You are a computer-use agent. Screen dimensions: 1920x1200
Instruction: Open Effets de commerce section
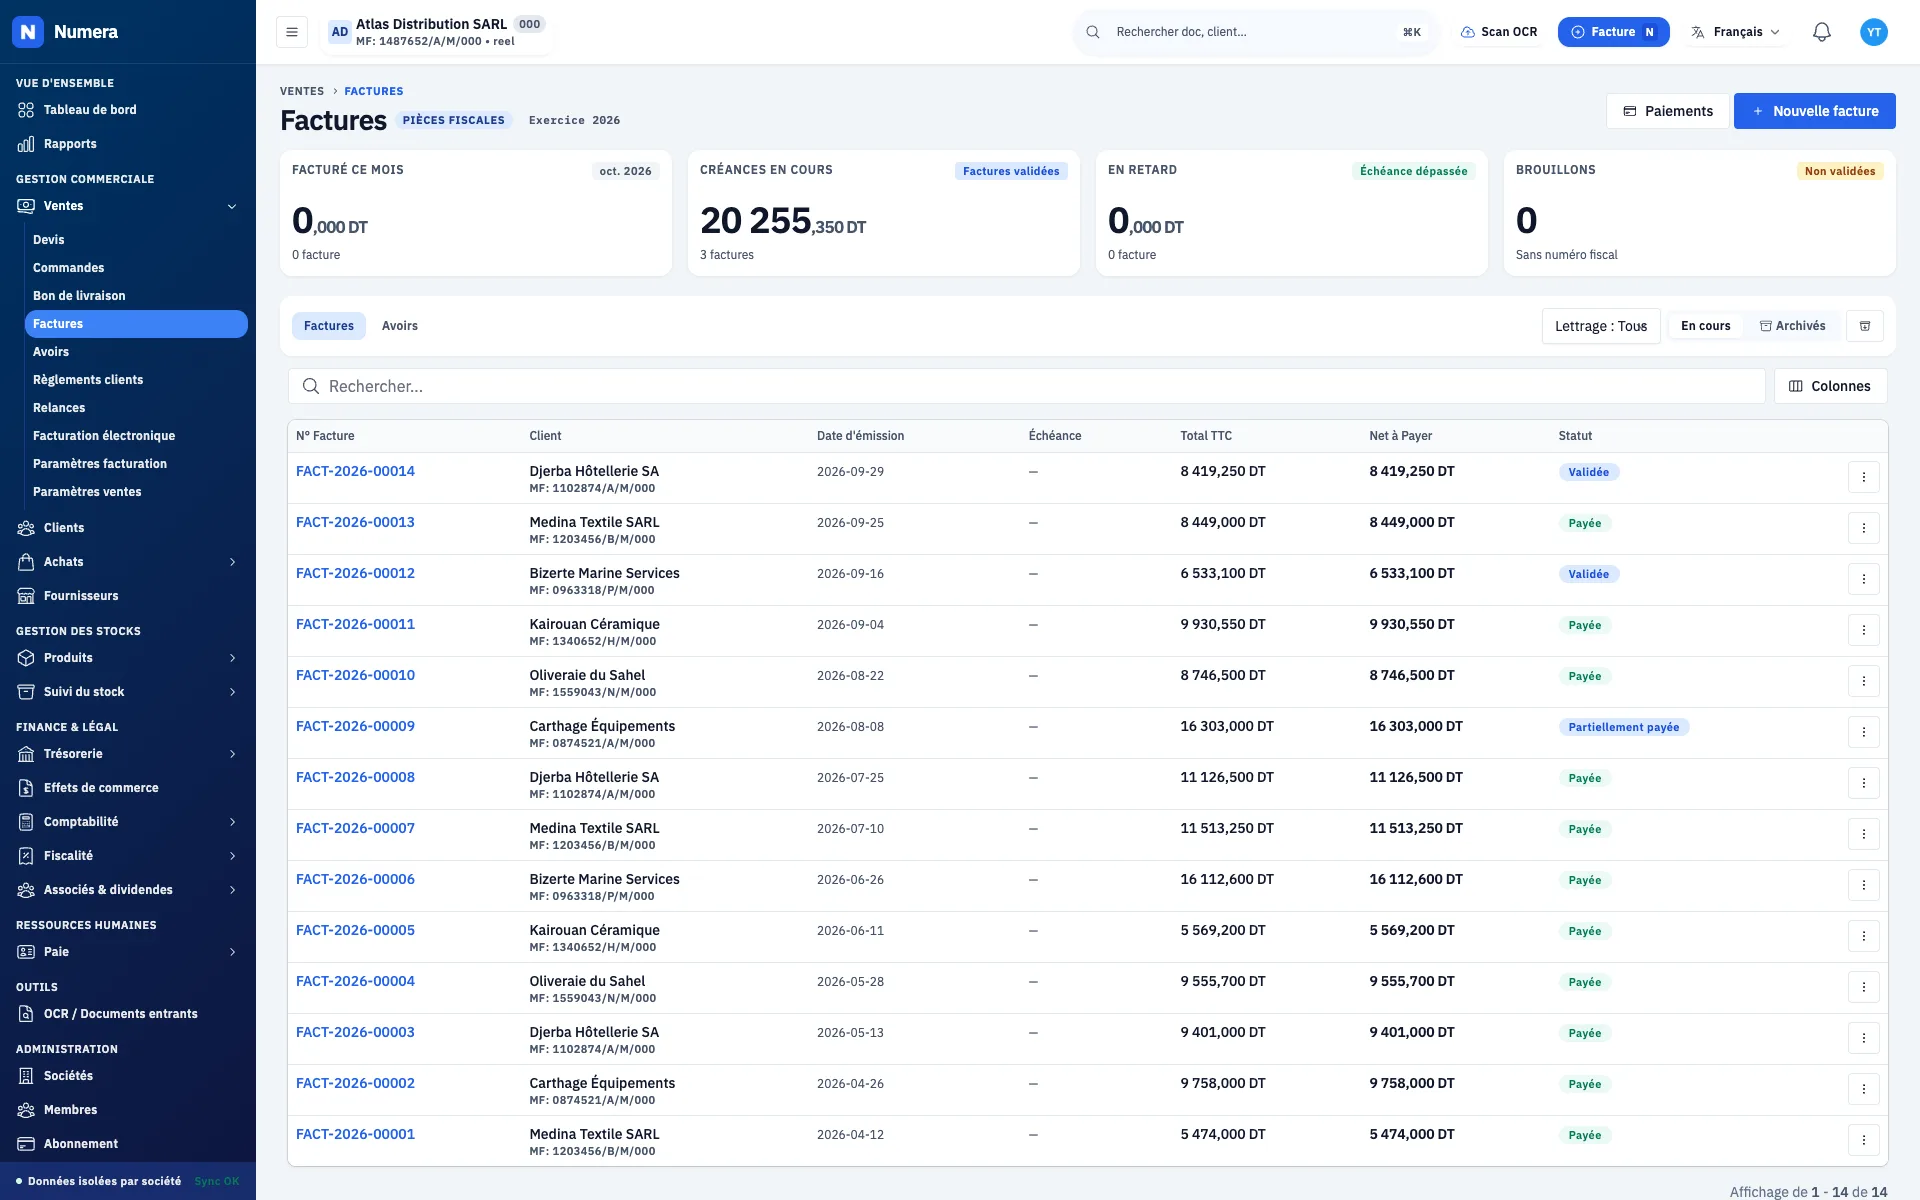pyautogui.click(x=128, y=788)
